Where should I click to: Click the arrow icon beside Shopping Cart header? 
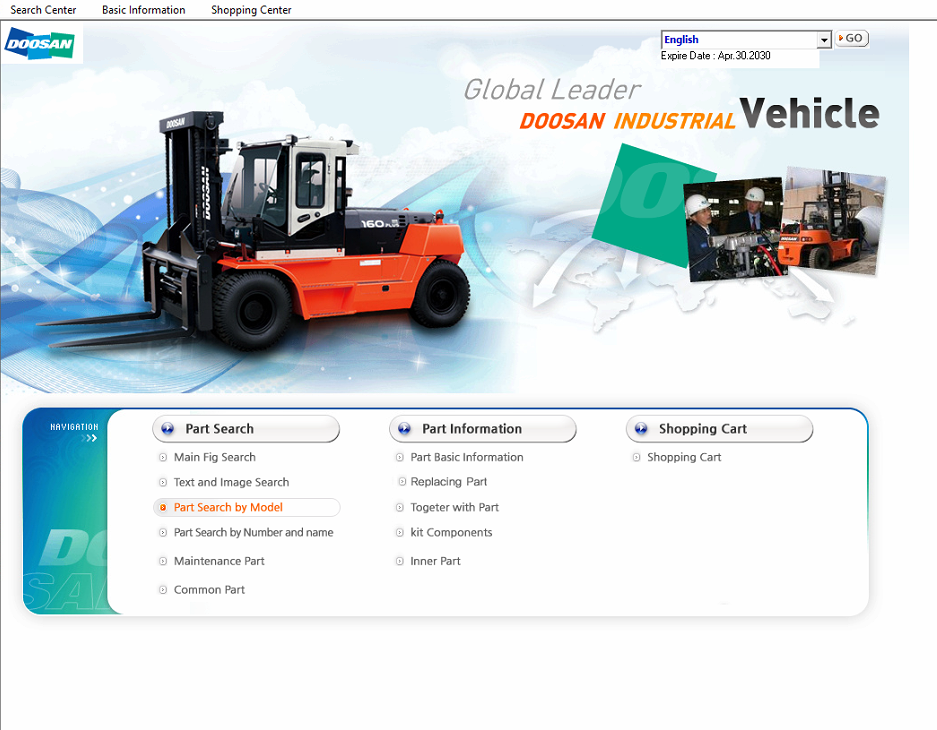point(641,429)
